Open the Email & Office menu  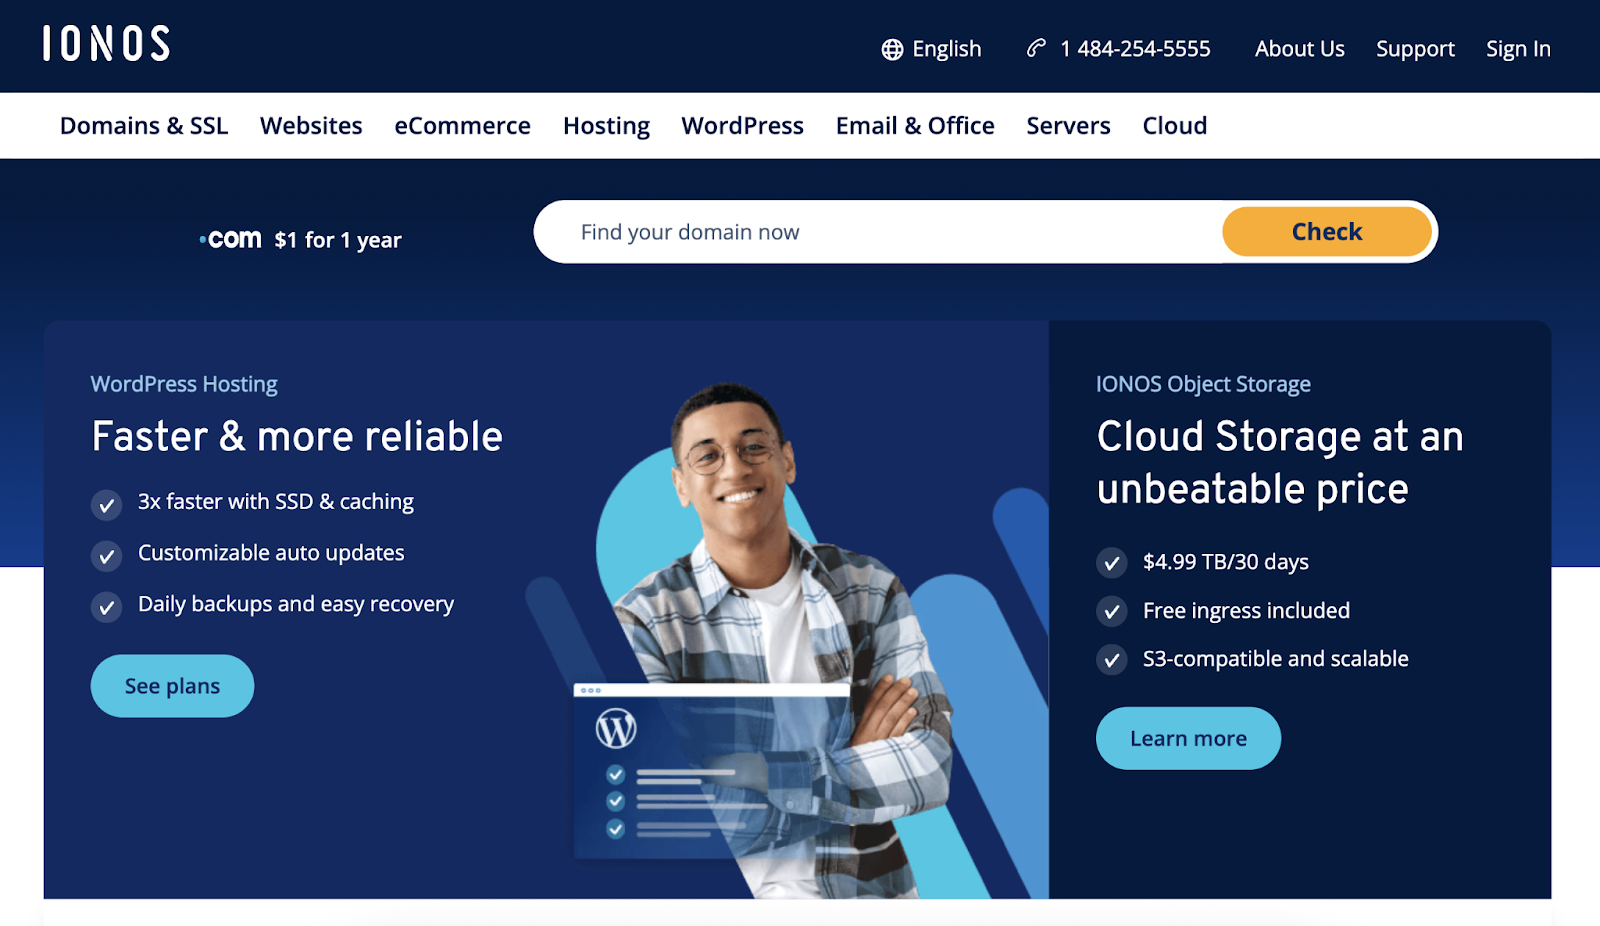[x=914, y=125]
